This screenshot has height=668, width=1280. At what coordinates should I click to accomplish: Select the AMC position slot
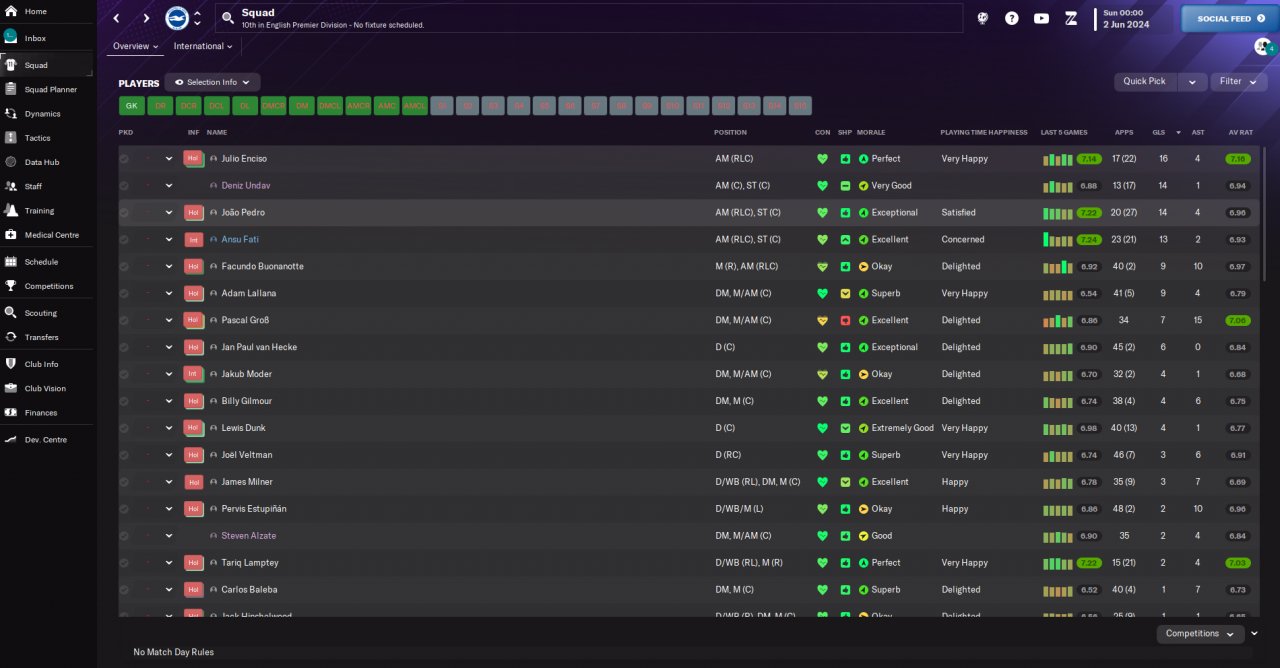(386, 105)
